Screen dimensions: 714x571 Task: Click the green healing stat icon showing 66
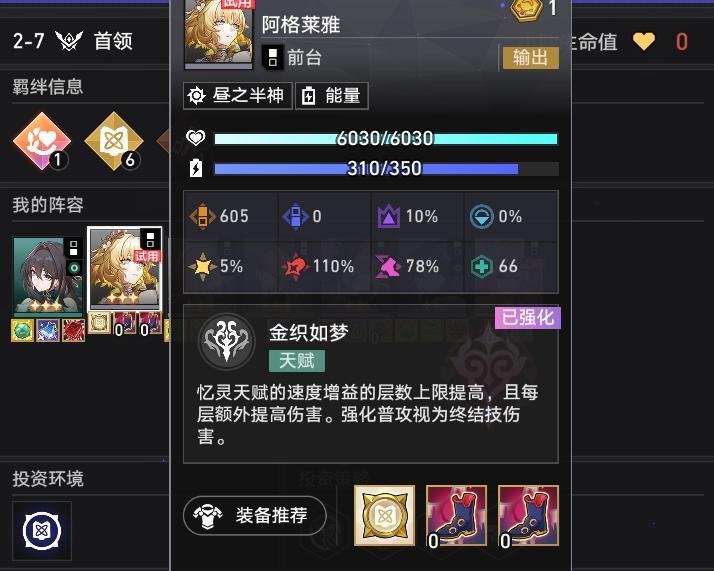pos(481,266)
